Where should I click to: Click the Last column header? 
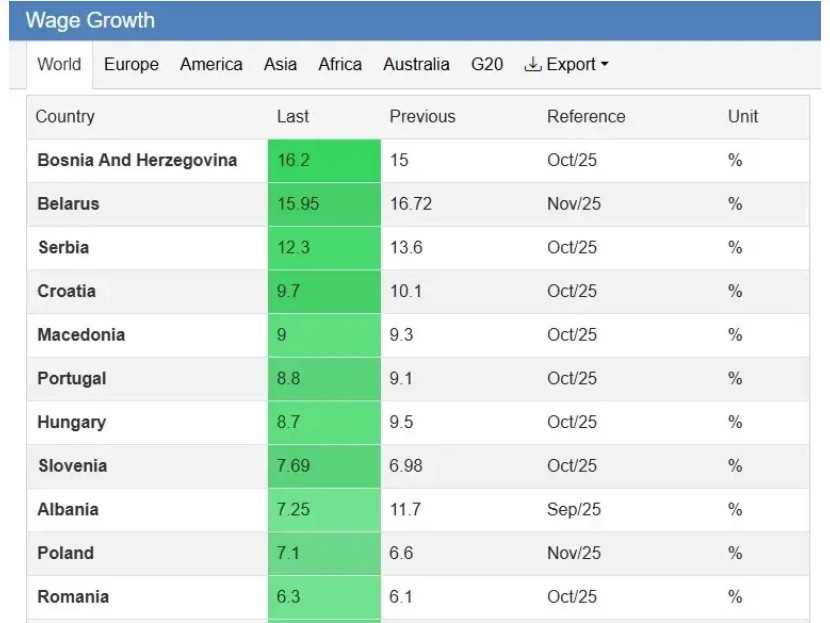pos(293,117)
